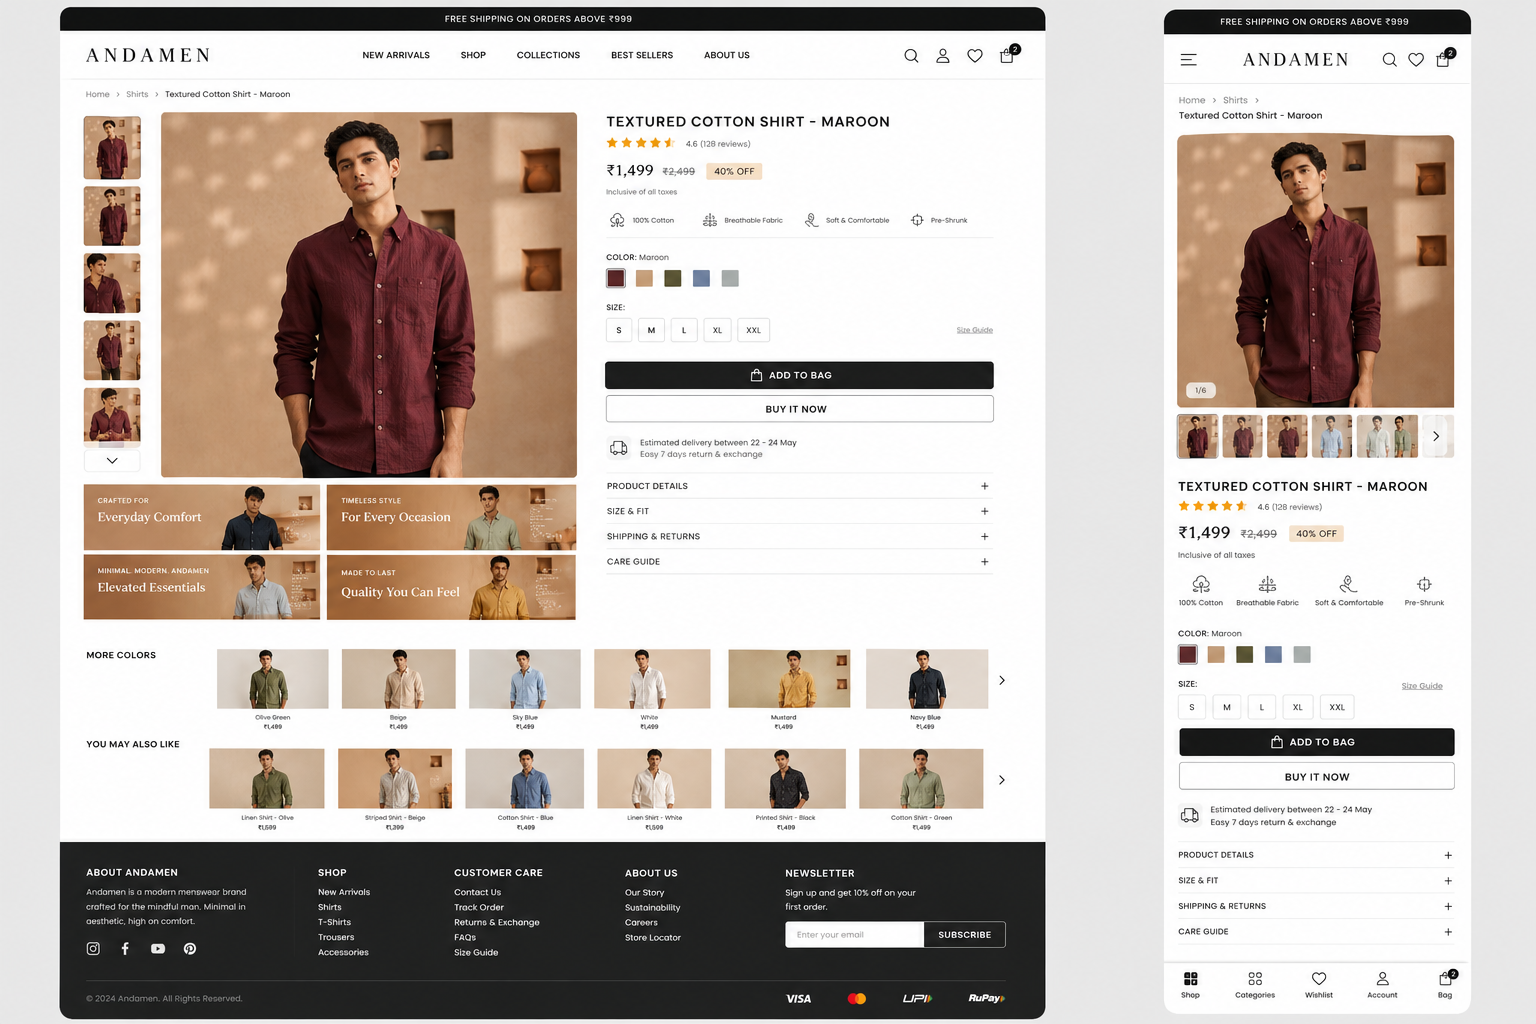Open the hamburger menu in mobile view
This screenshot has height=1024, width=1536.
click(1189, 60)
